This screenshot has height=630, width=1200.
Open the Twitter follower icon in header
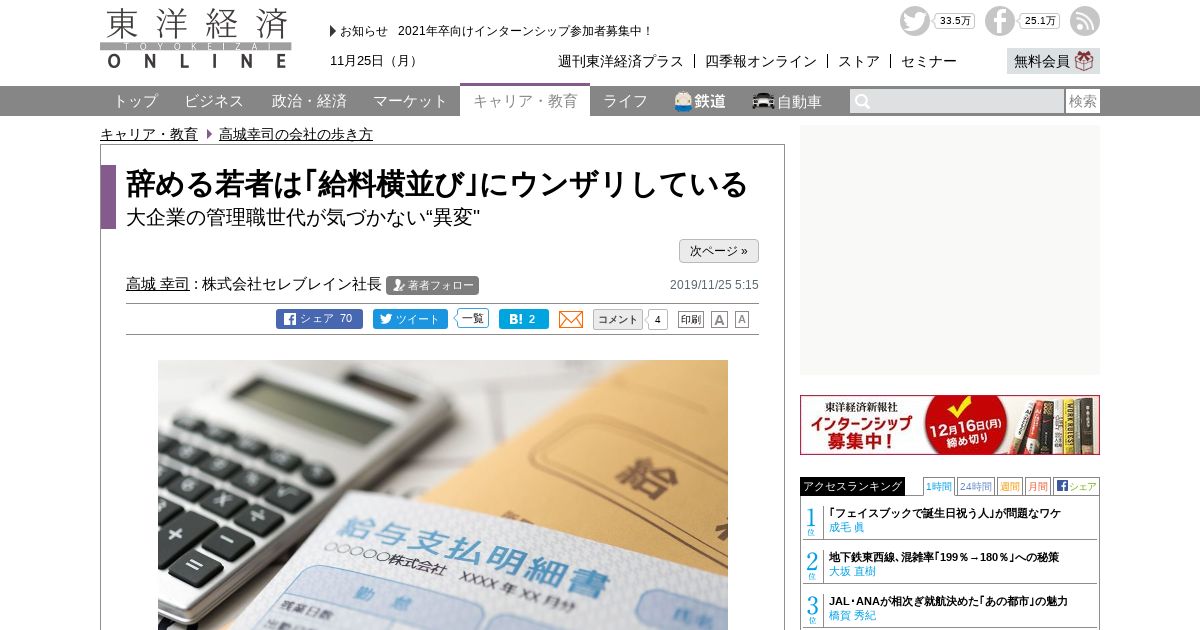pos(914,21)
